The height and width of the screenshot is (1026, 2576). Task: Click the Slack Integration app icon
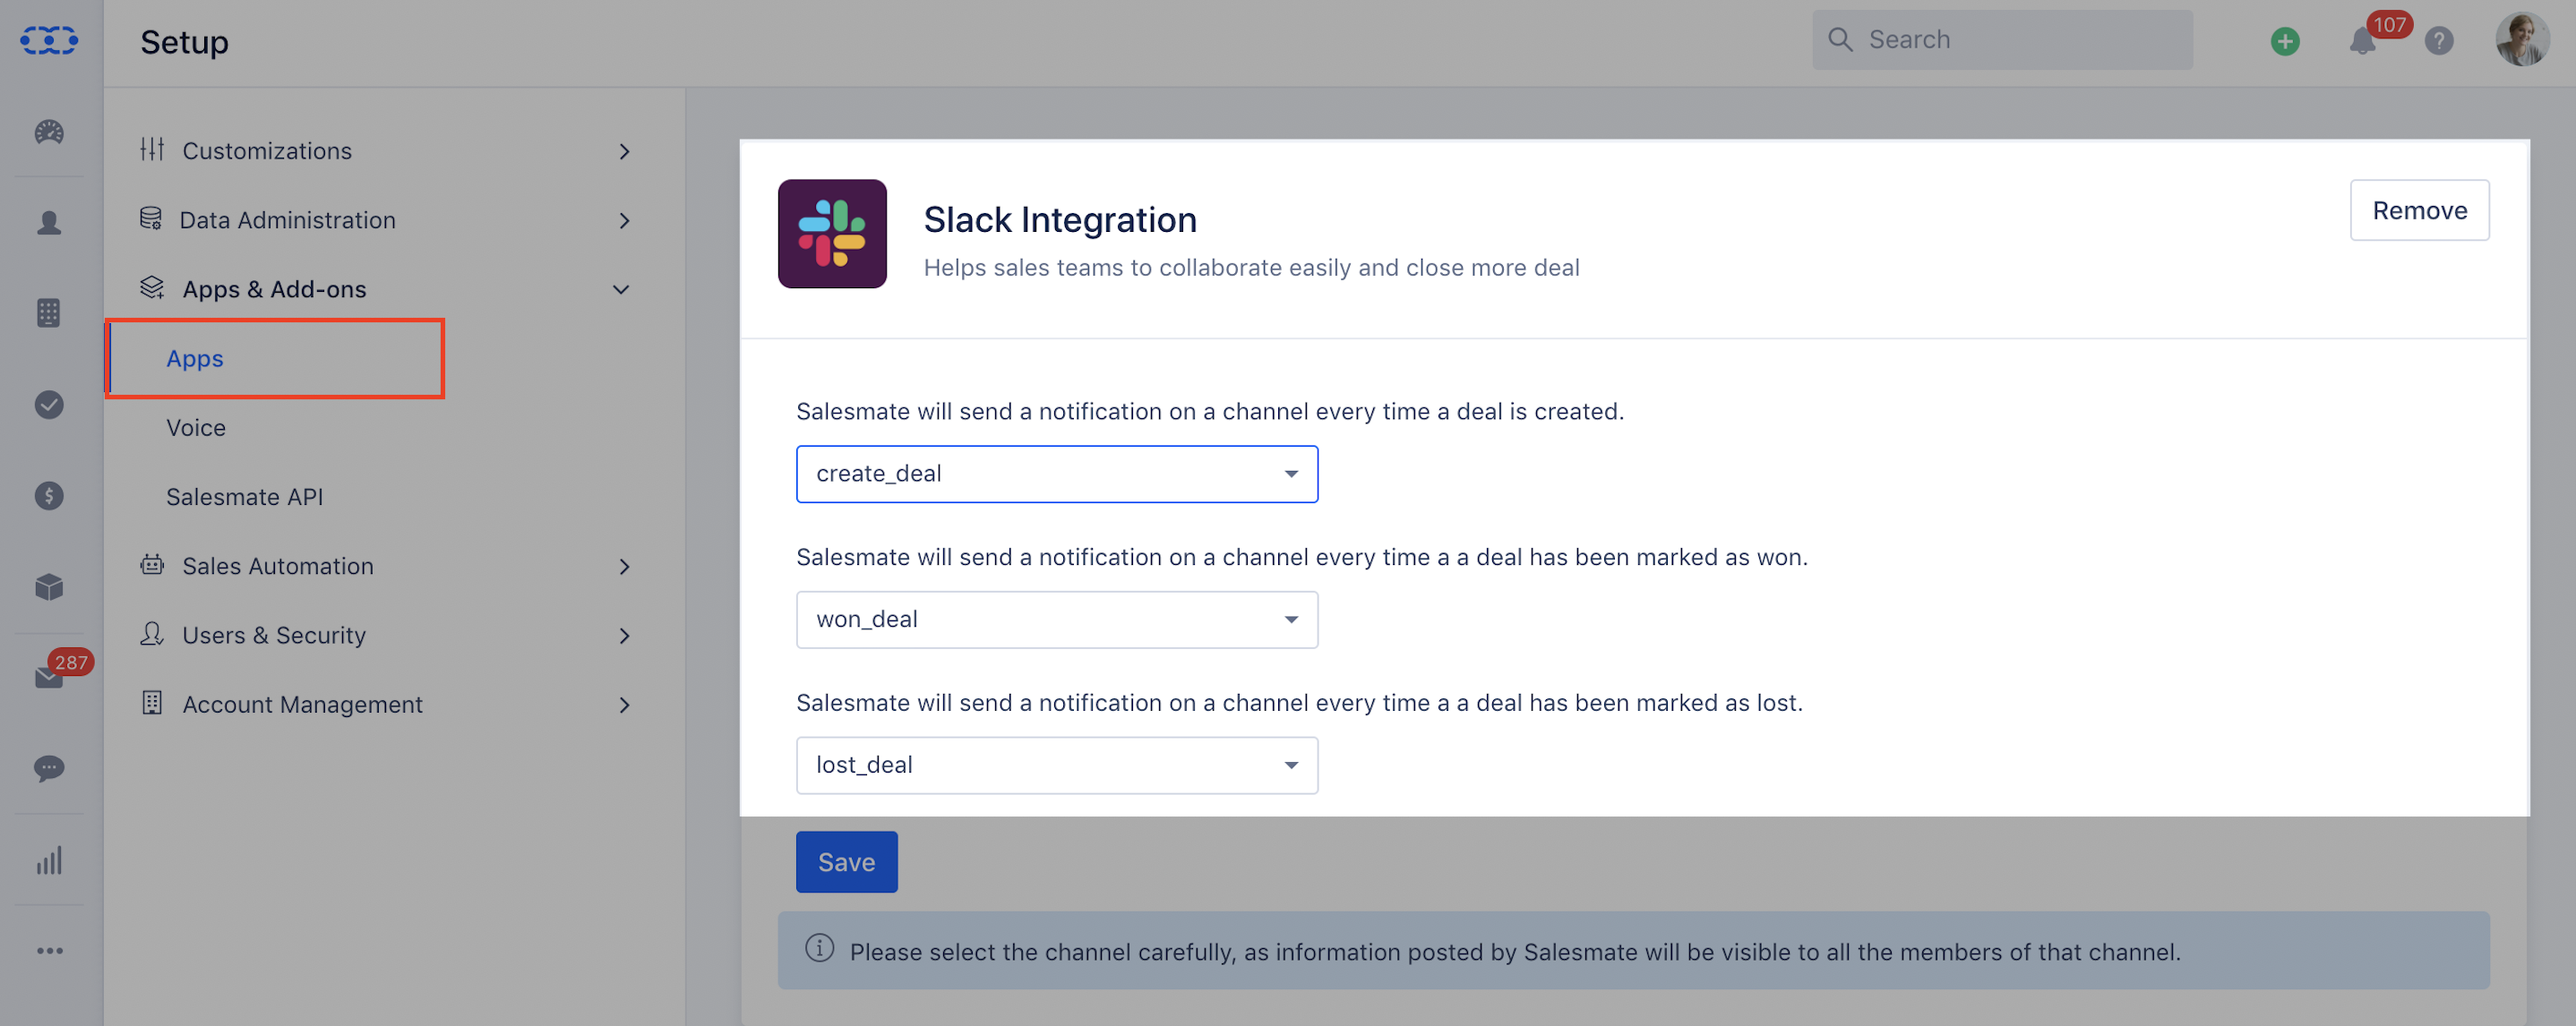click(x=833, y=233)
